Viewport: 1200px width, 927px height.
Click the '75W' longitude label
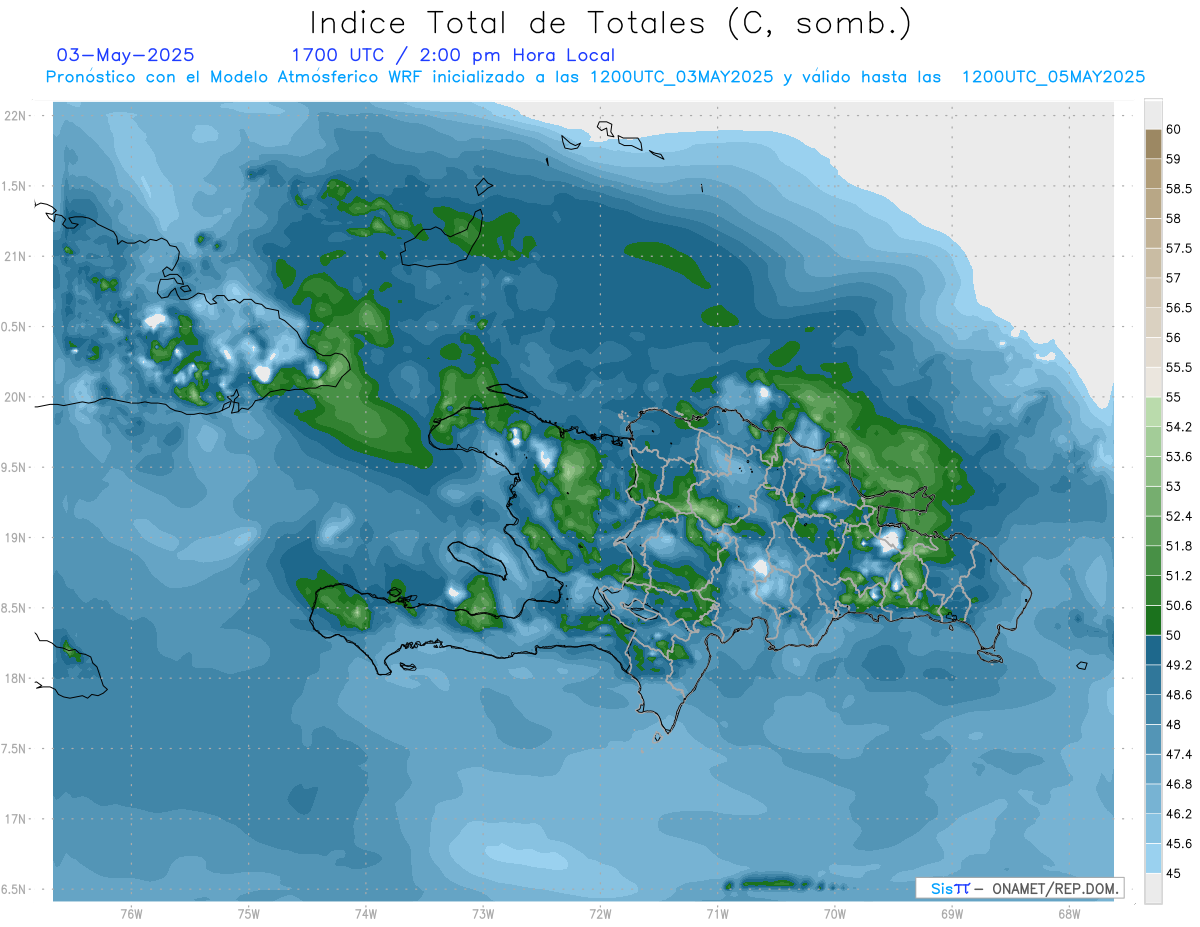tap(249, 913)
